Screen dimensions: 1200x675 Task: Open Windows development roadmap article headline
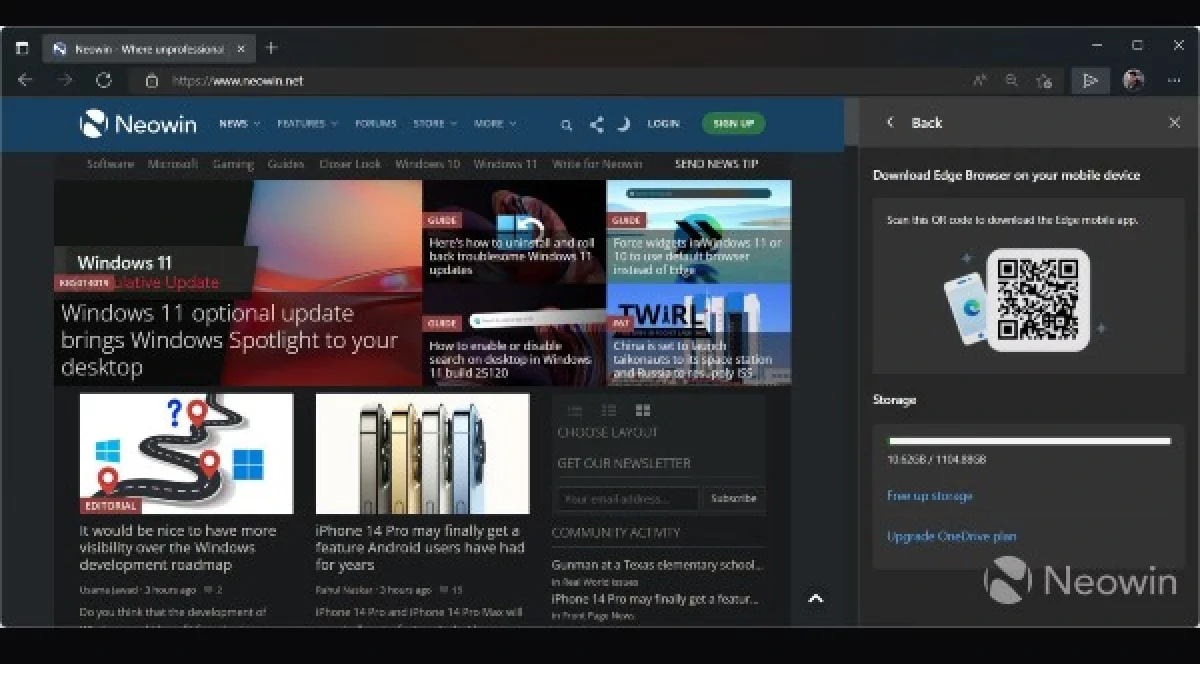[x=178, y=548]
